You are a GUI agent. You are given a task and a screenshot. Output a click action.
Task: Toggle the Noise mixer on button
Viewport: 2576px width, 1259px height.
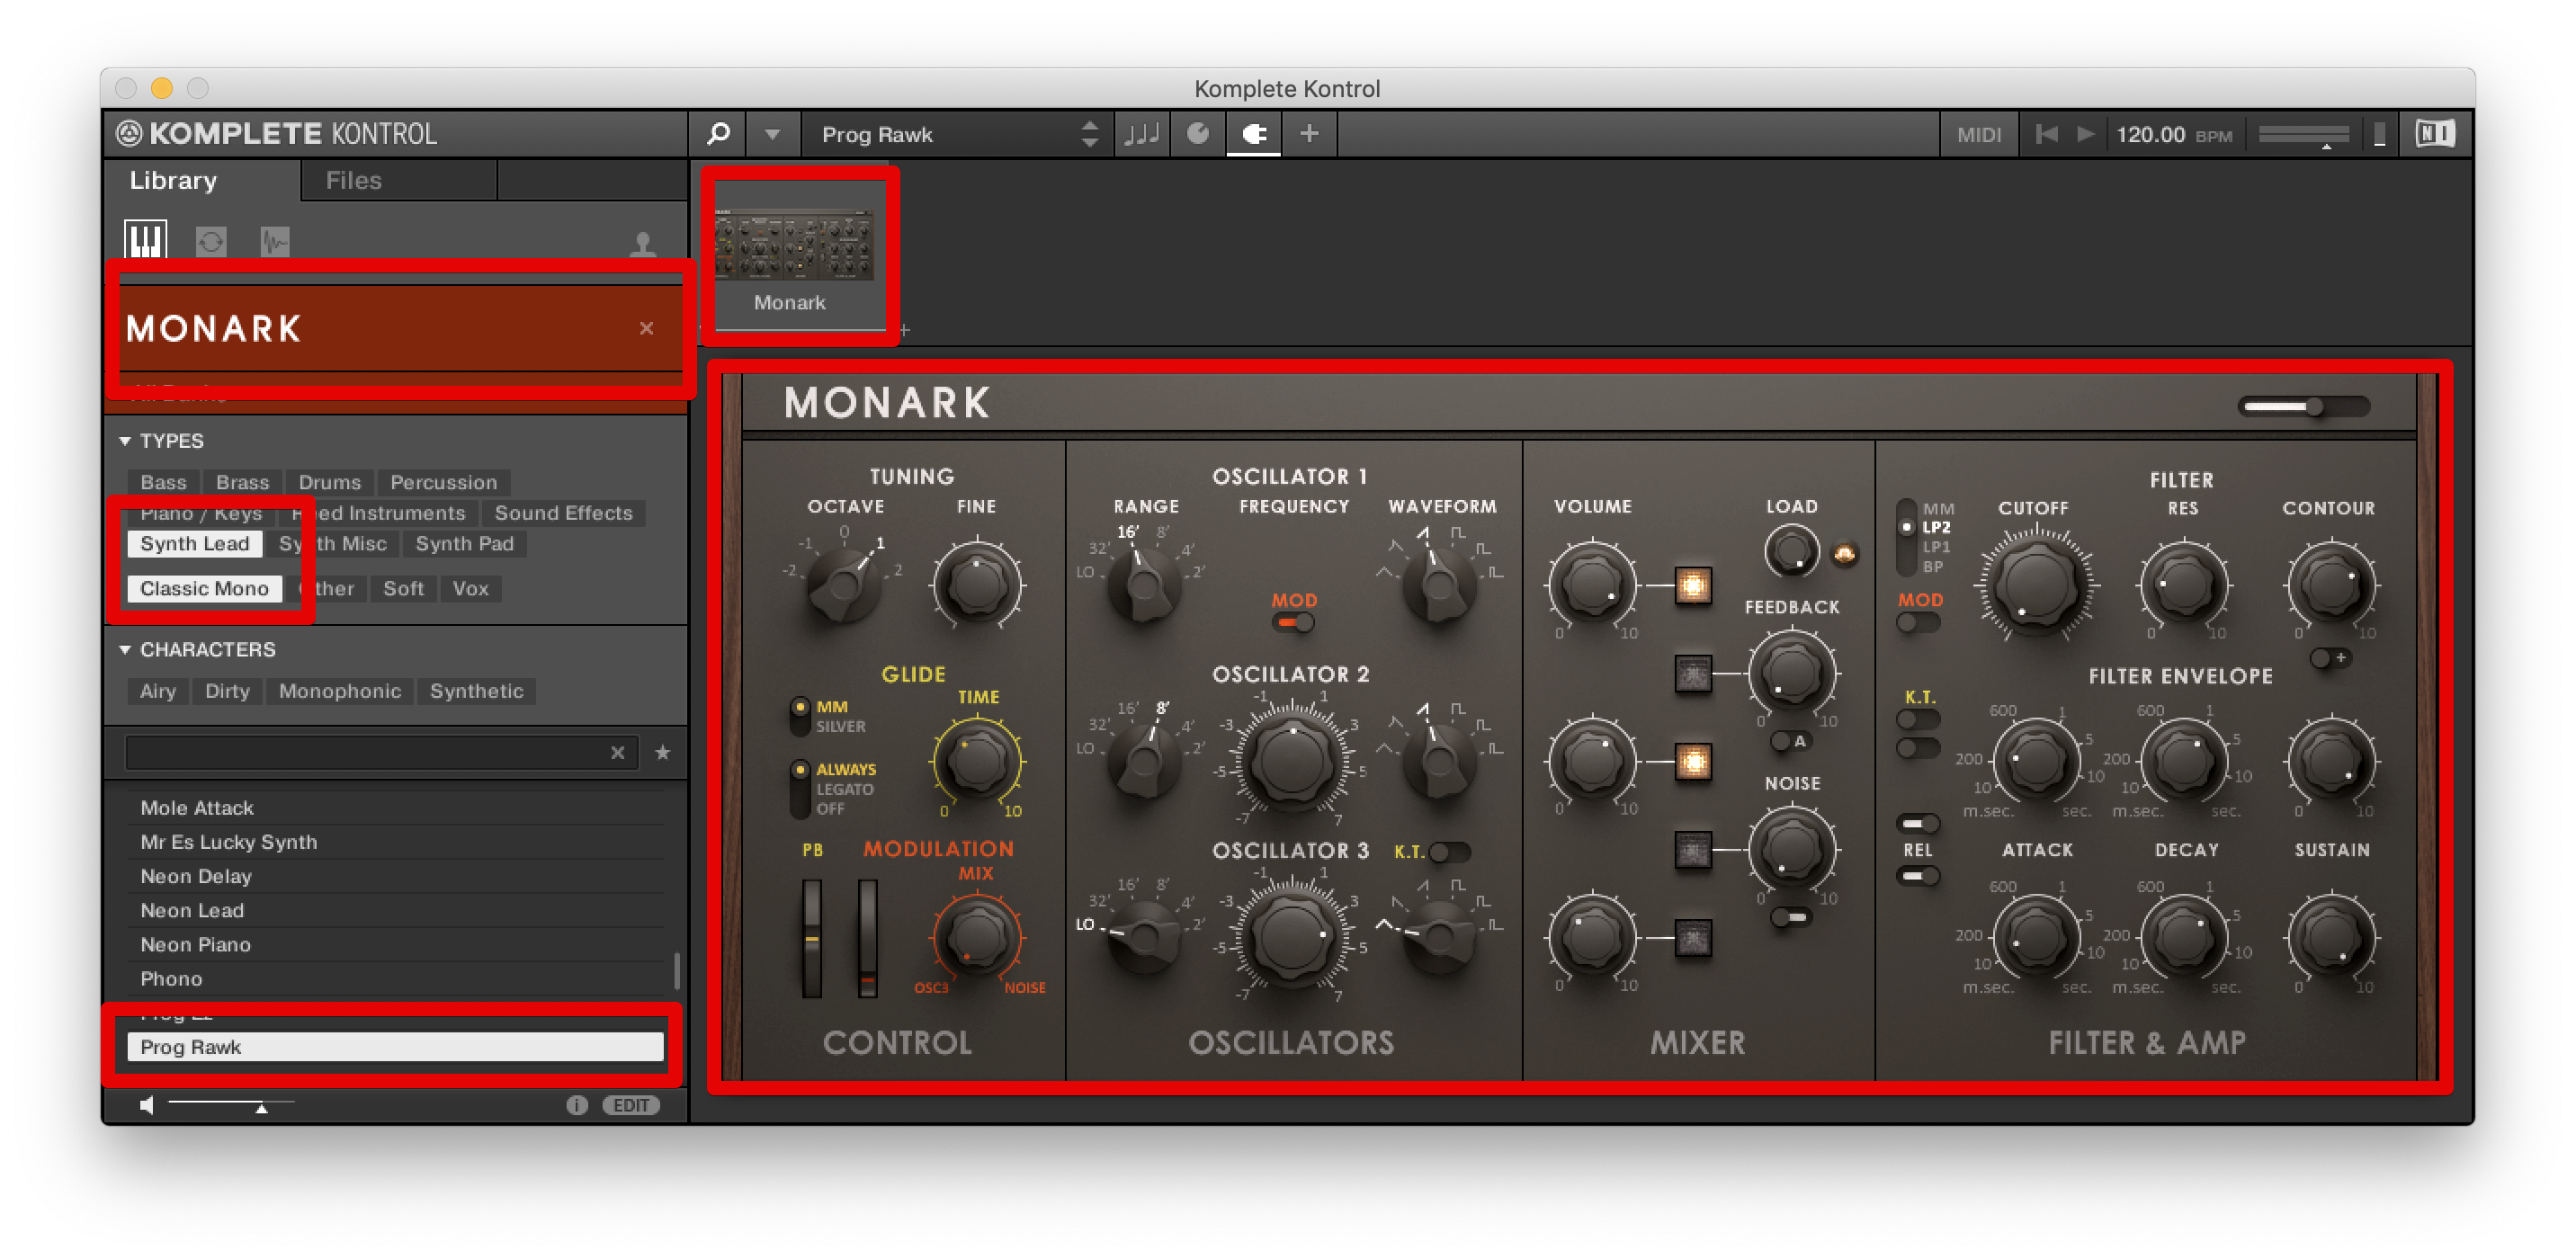click(x=1692, y=851)
